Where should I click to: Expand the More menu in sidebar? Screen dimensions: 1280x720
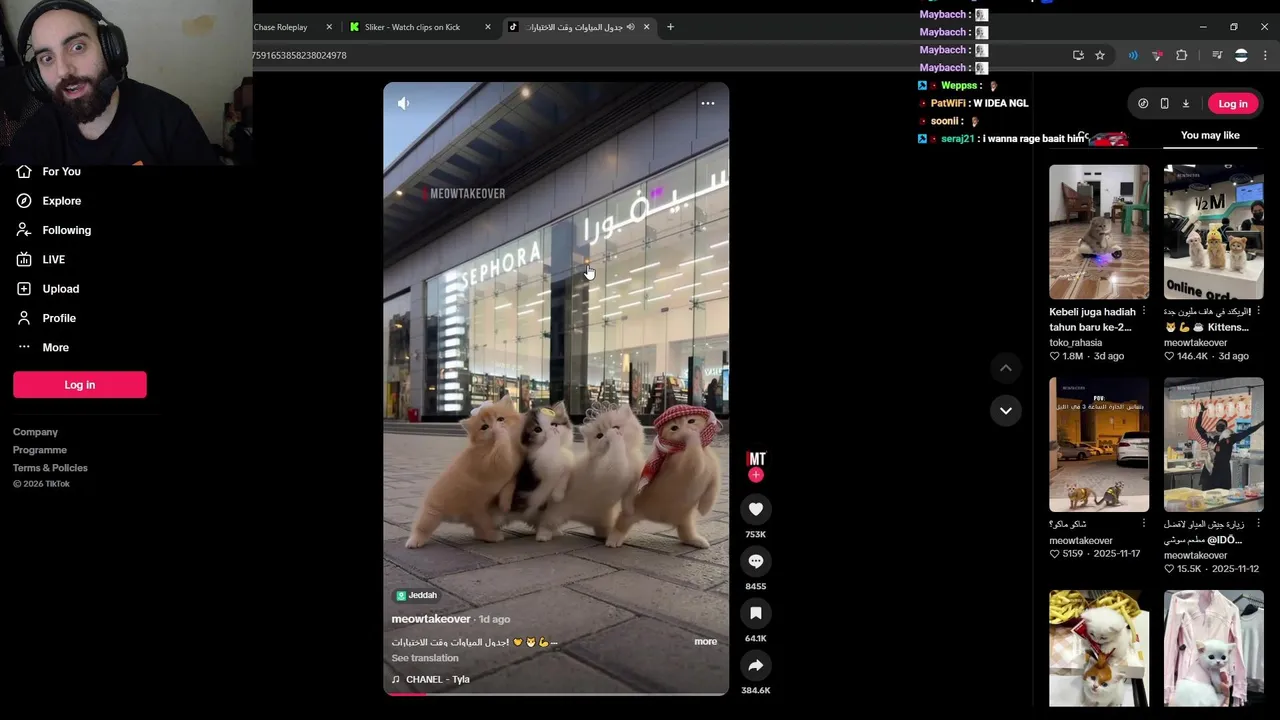click(43, 347)
